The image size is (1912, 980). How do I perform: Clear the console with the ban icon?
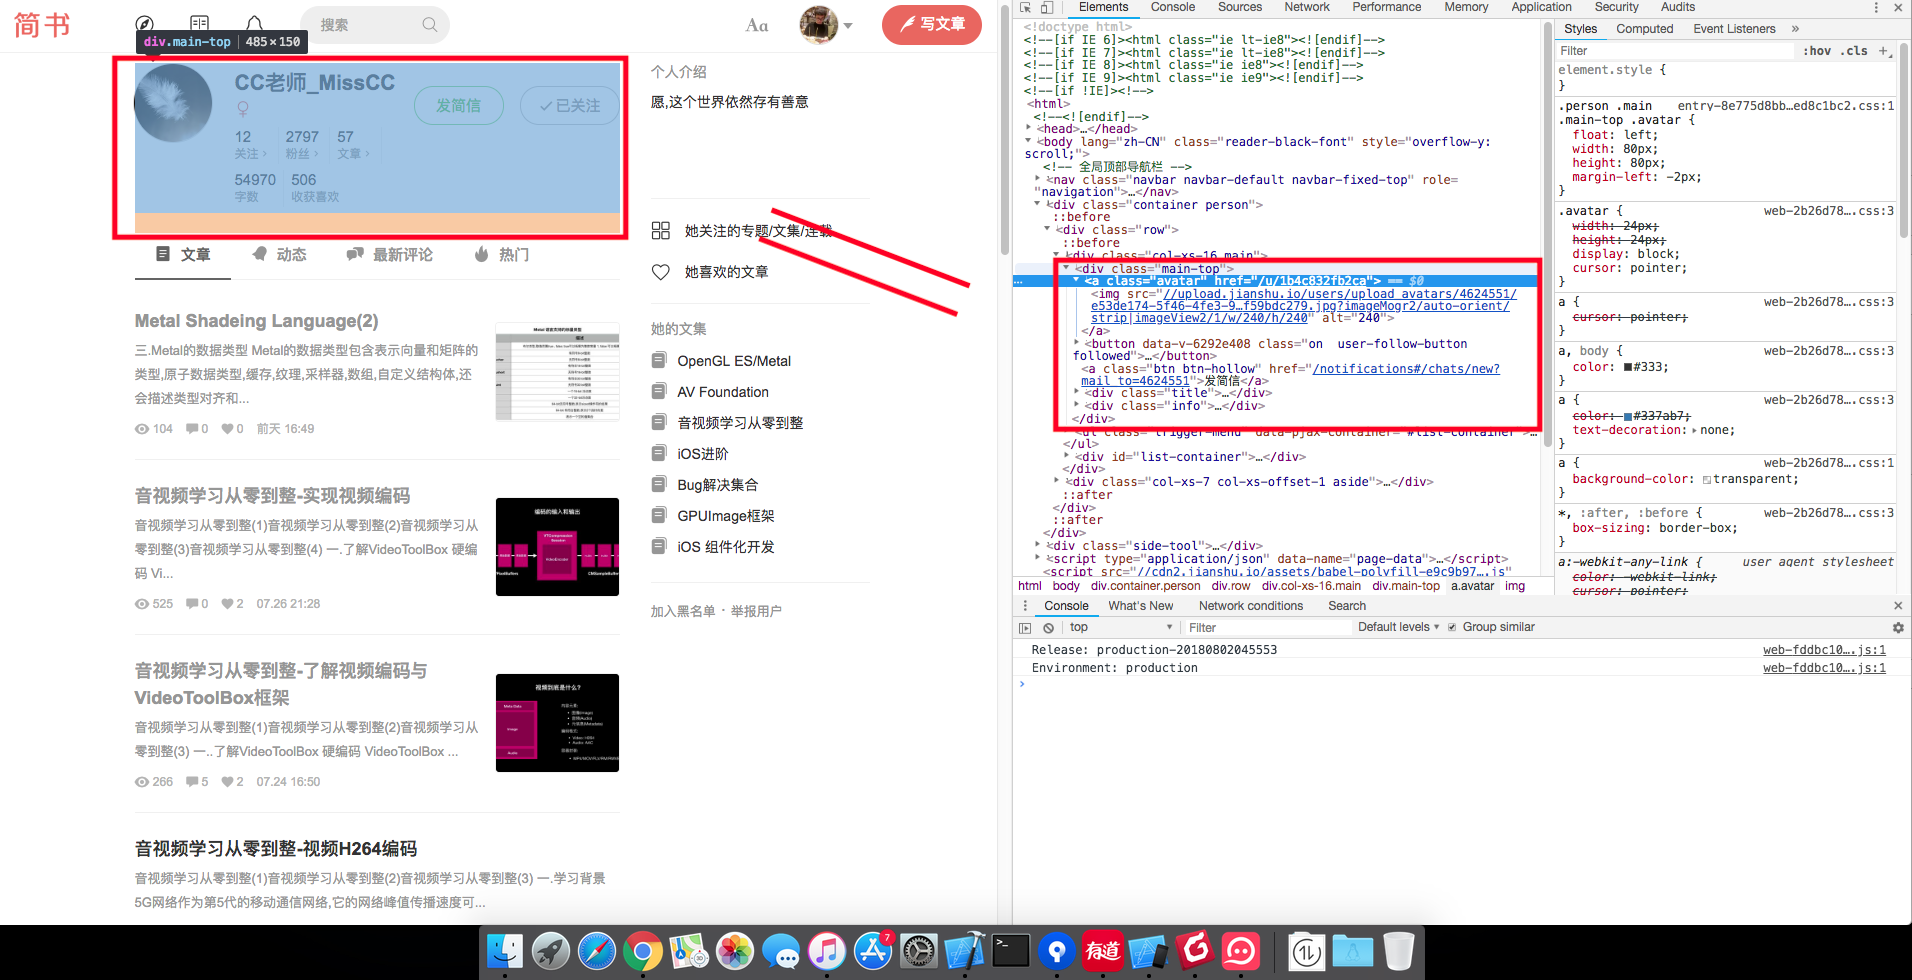(1048, 628)
